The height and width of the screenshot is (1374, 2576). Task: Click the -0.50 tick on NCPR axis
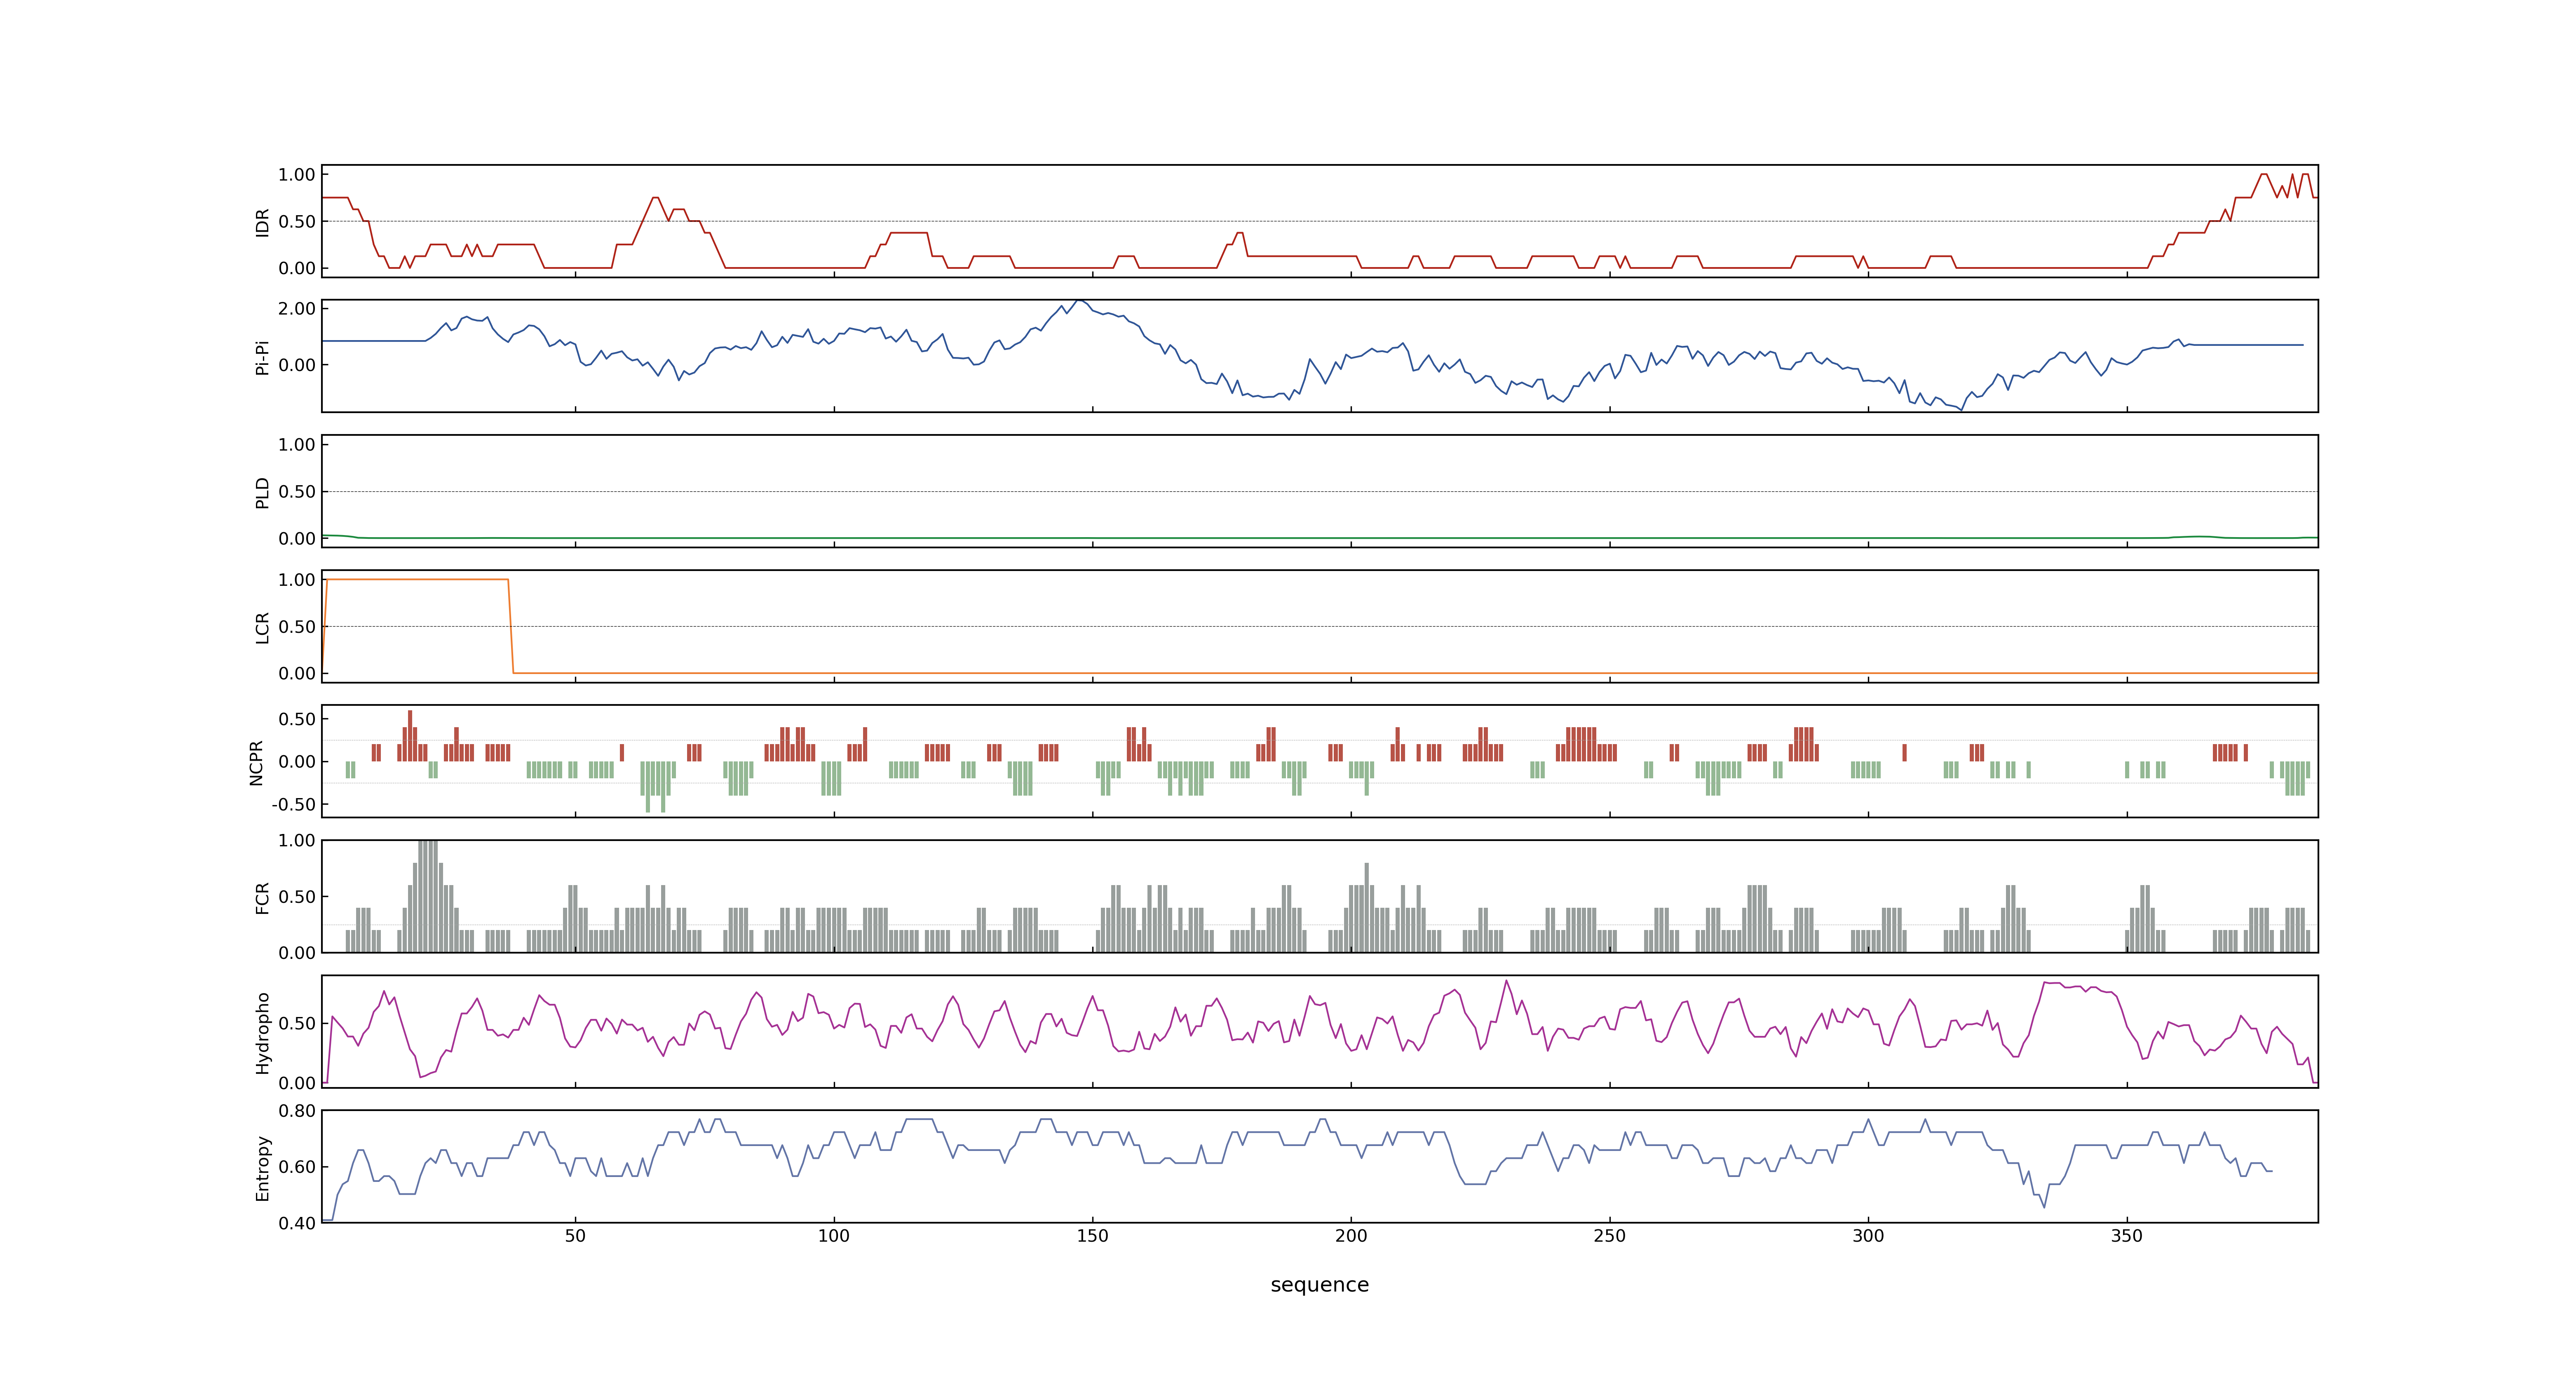(x=293, y=805)
